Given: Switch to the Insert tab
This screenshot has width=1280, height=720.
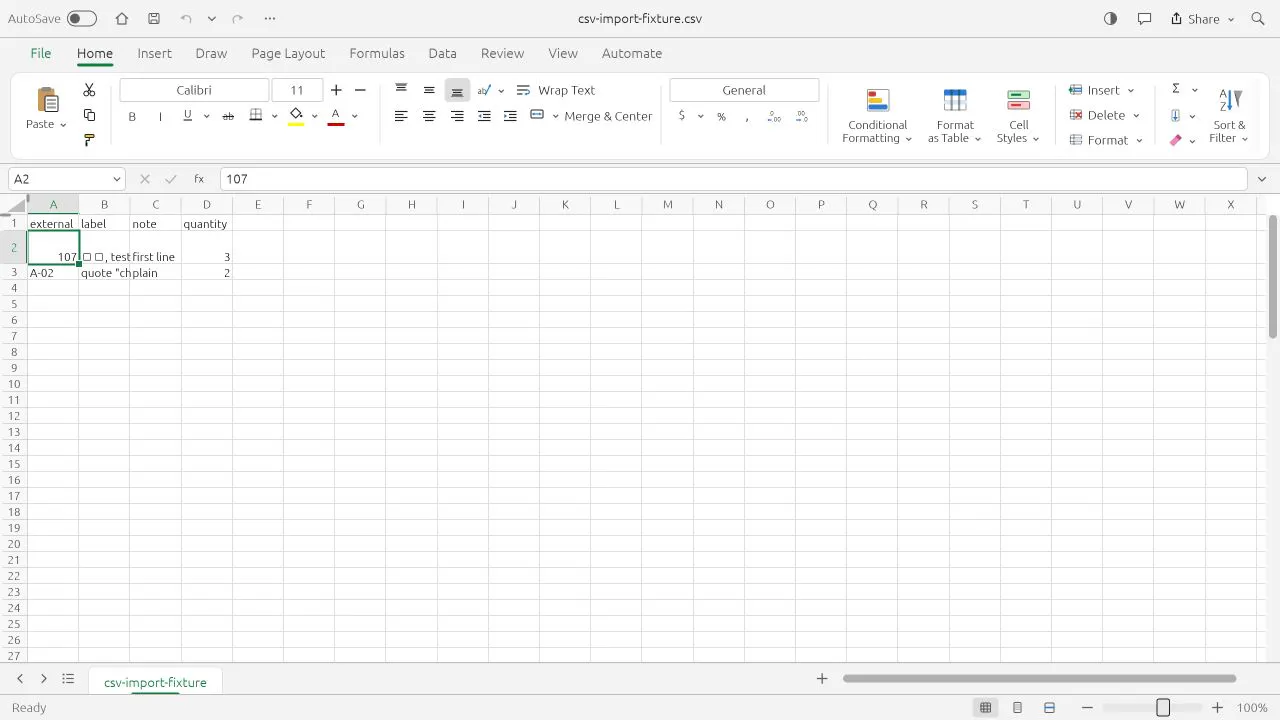Looking at the screenshot, I should click(x=155, y=53).
